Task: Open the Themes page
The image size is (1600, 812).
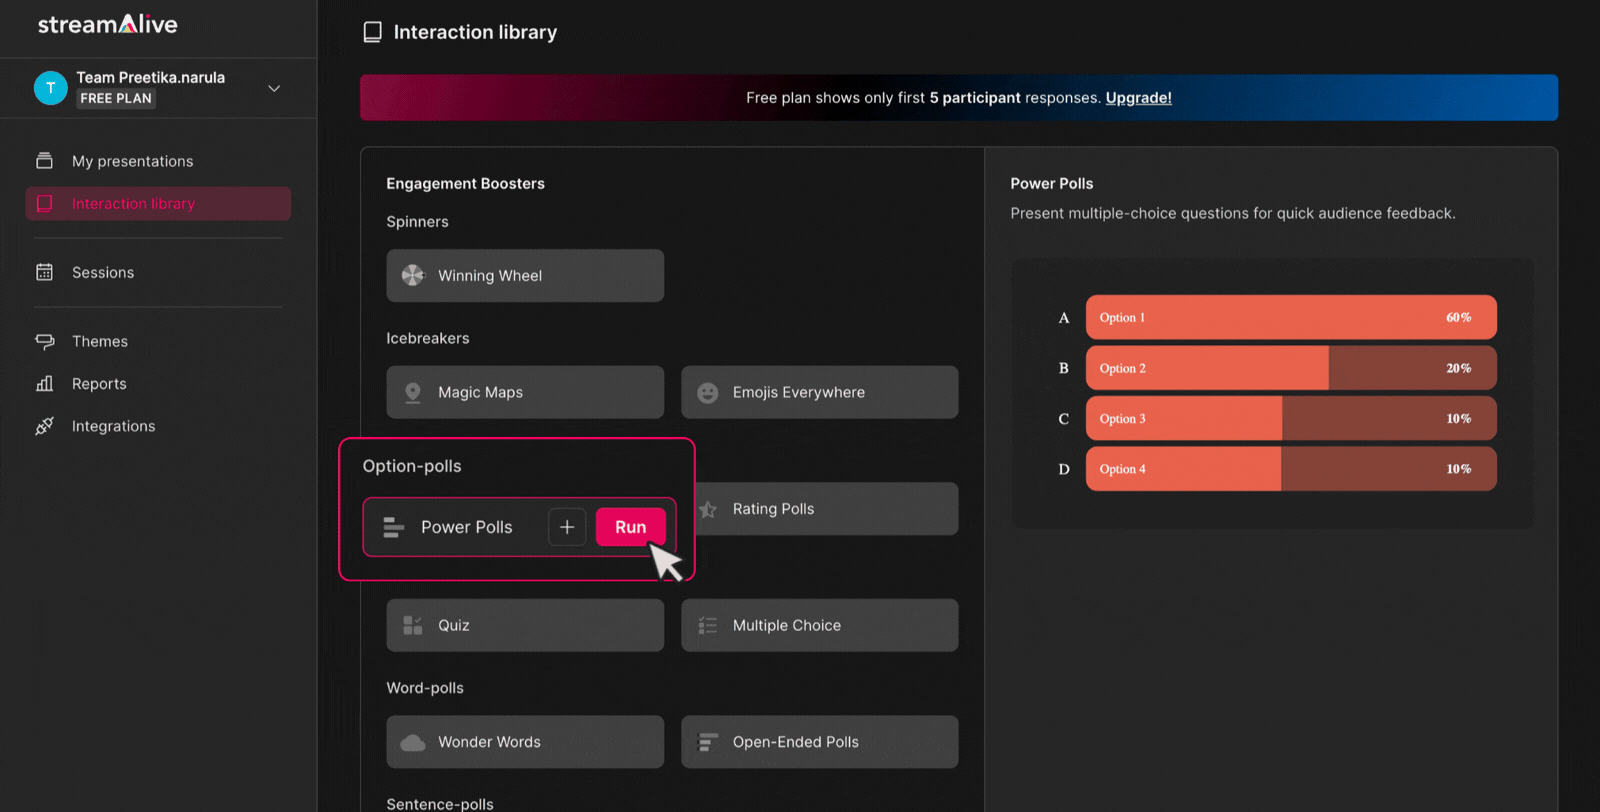Action: [x=100, y=341]
